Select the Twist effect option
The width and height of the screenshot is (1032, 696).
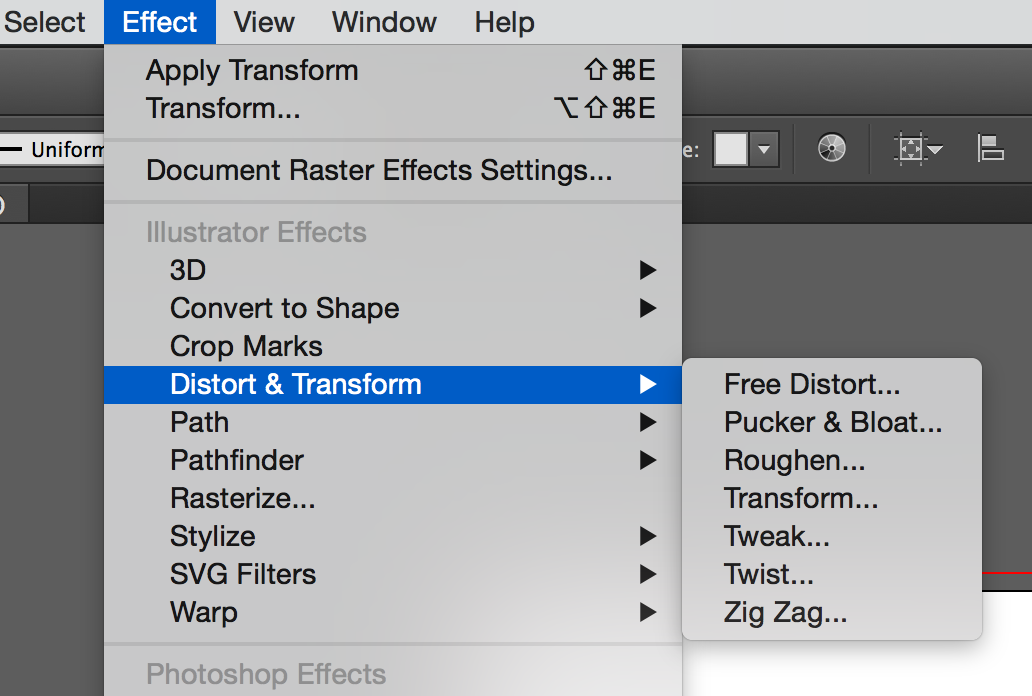[768, 574]
